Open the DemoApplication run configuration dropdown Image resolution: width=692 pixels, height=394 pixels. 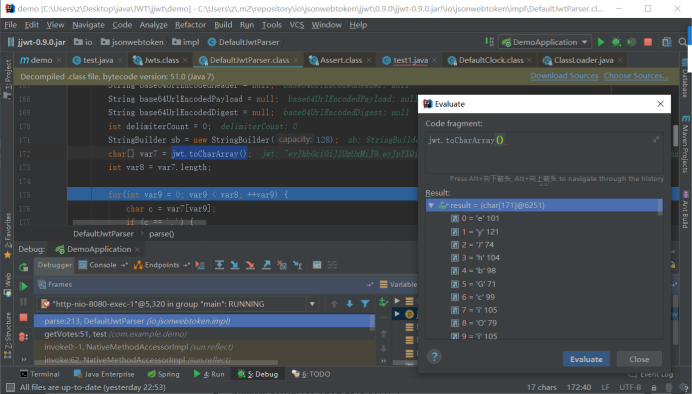[545, 42]
